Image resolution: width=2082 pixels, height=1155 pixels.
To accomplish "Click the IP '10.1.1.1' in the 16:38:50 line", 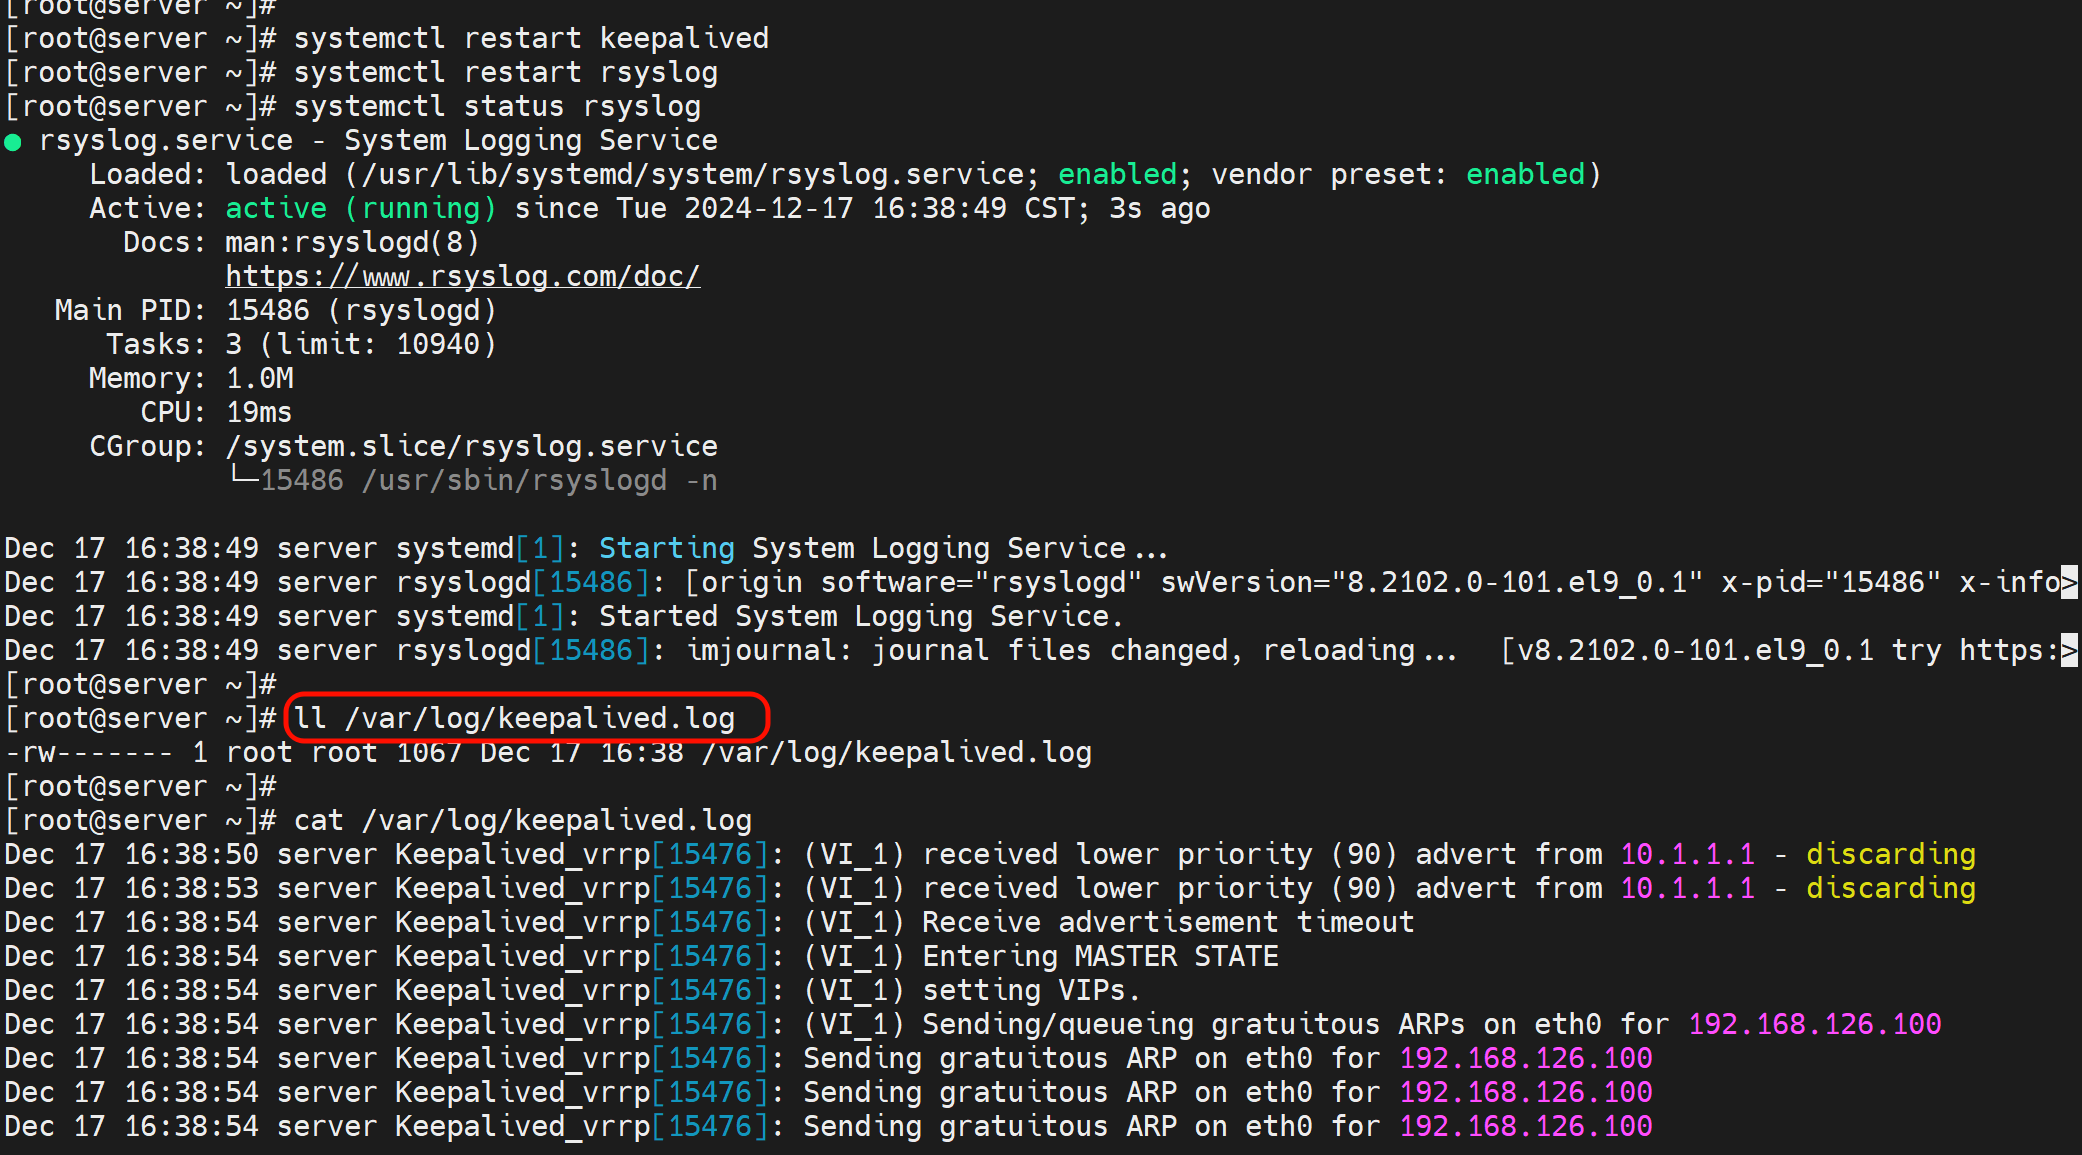I will tap(1687, 854).
